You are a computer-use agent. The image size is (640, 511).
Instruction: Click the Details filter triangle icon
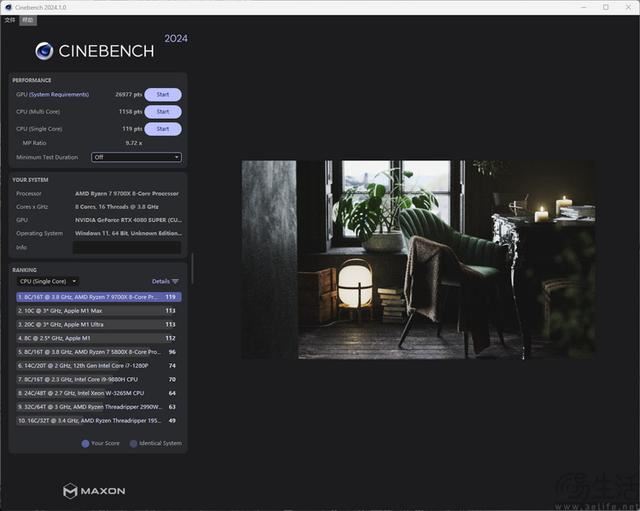(176, 281)
